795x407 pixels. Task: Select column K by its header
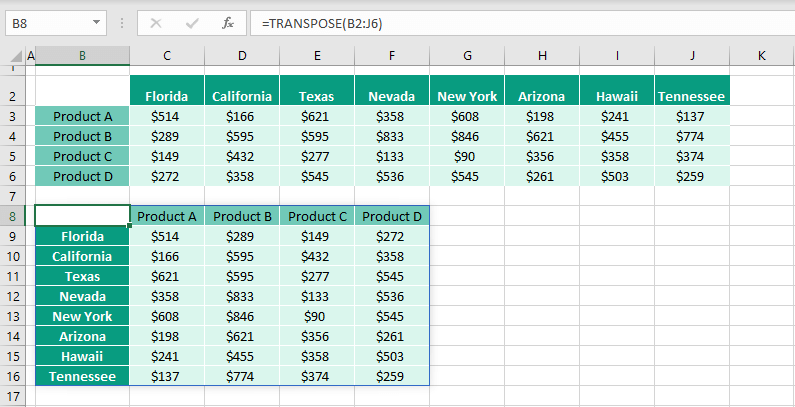tap(761, 56)
